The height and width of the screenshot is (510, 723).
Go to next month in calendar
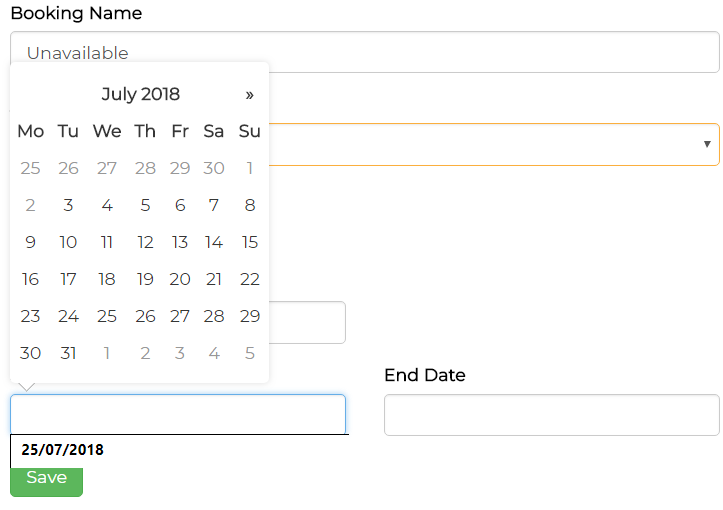click(x=249, y=95)
